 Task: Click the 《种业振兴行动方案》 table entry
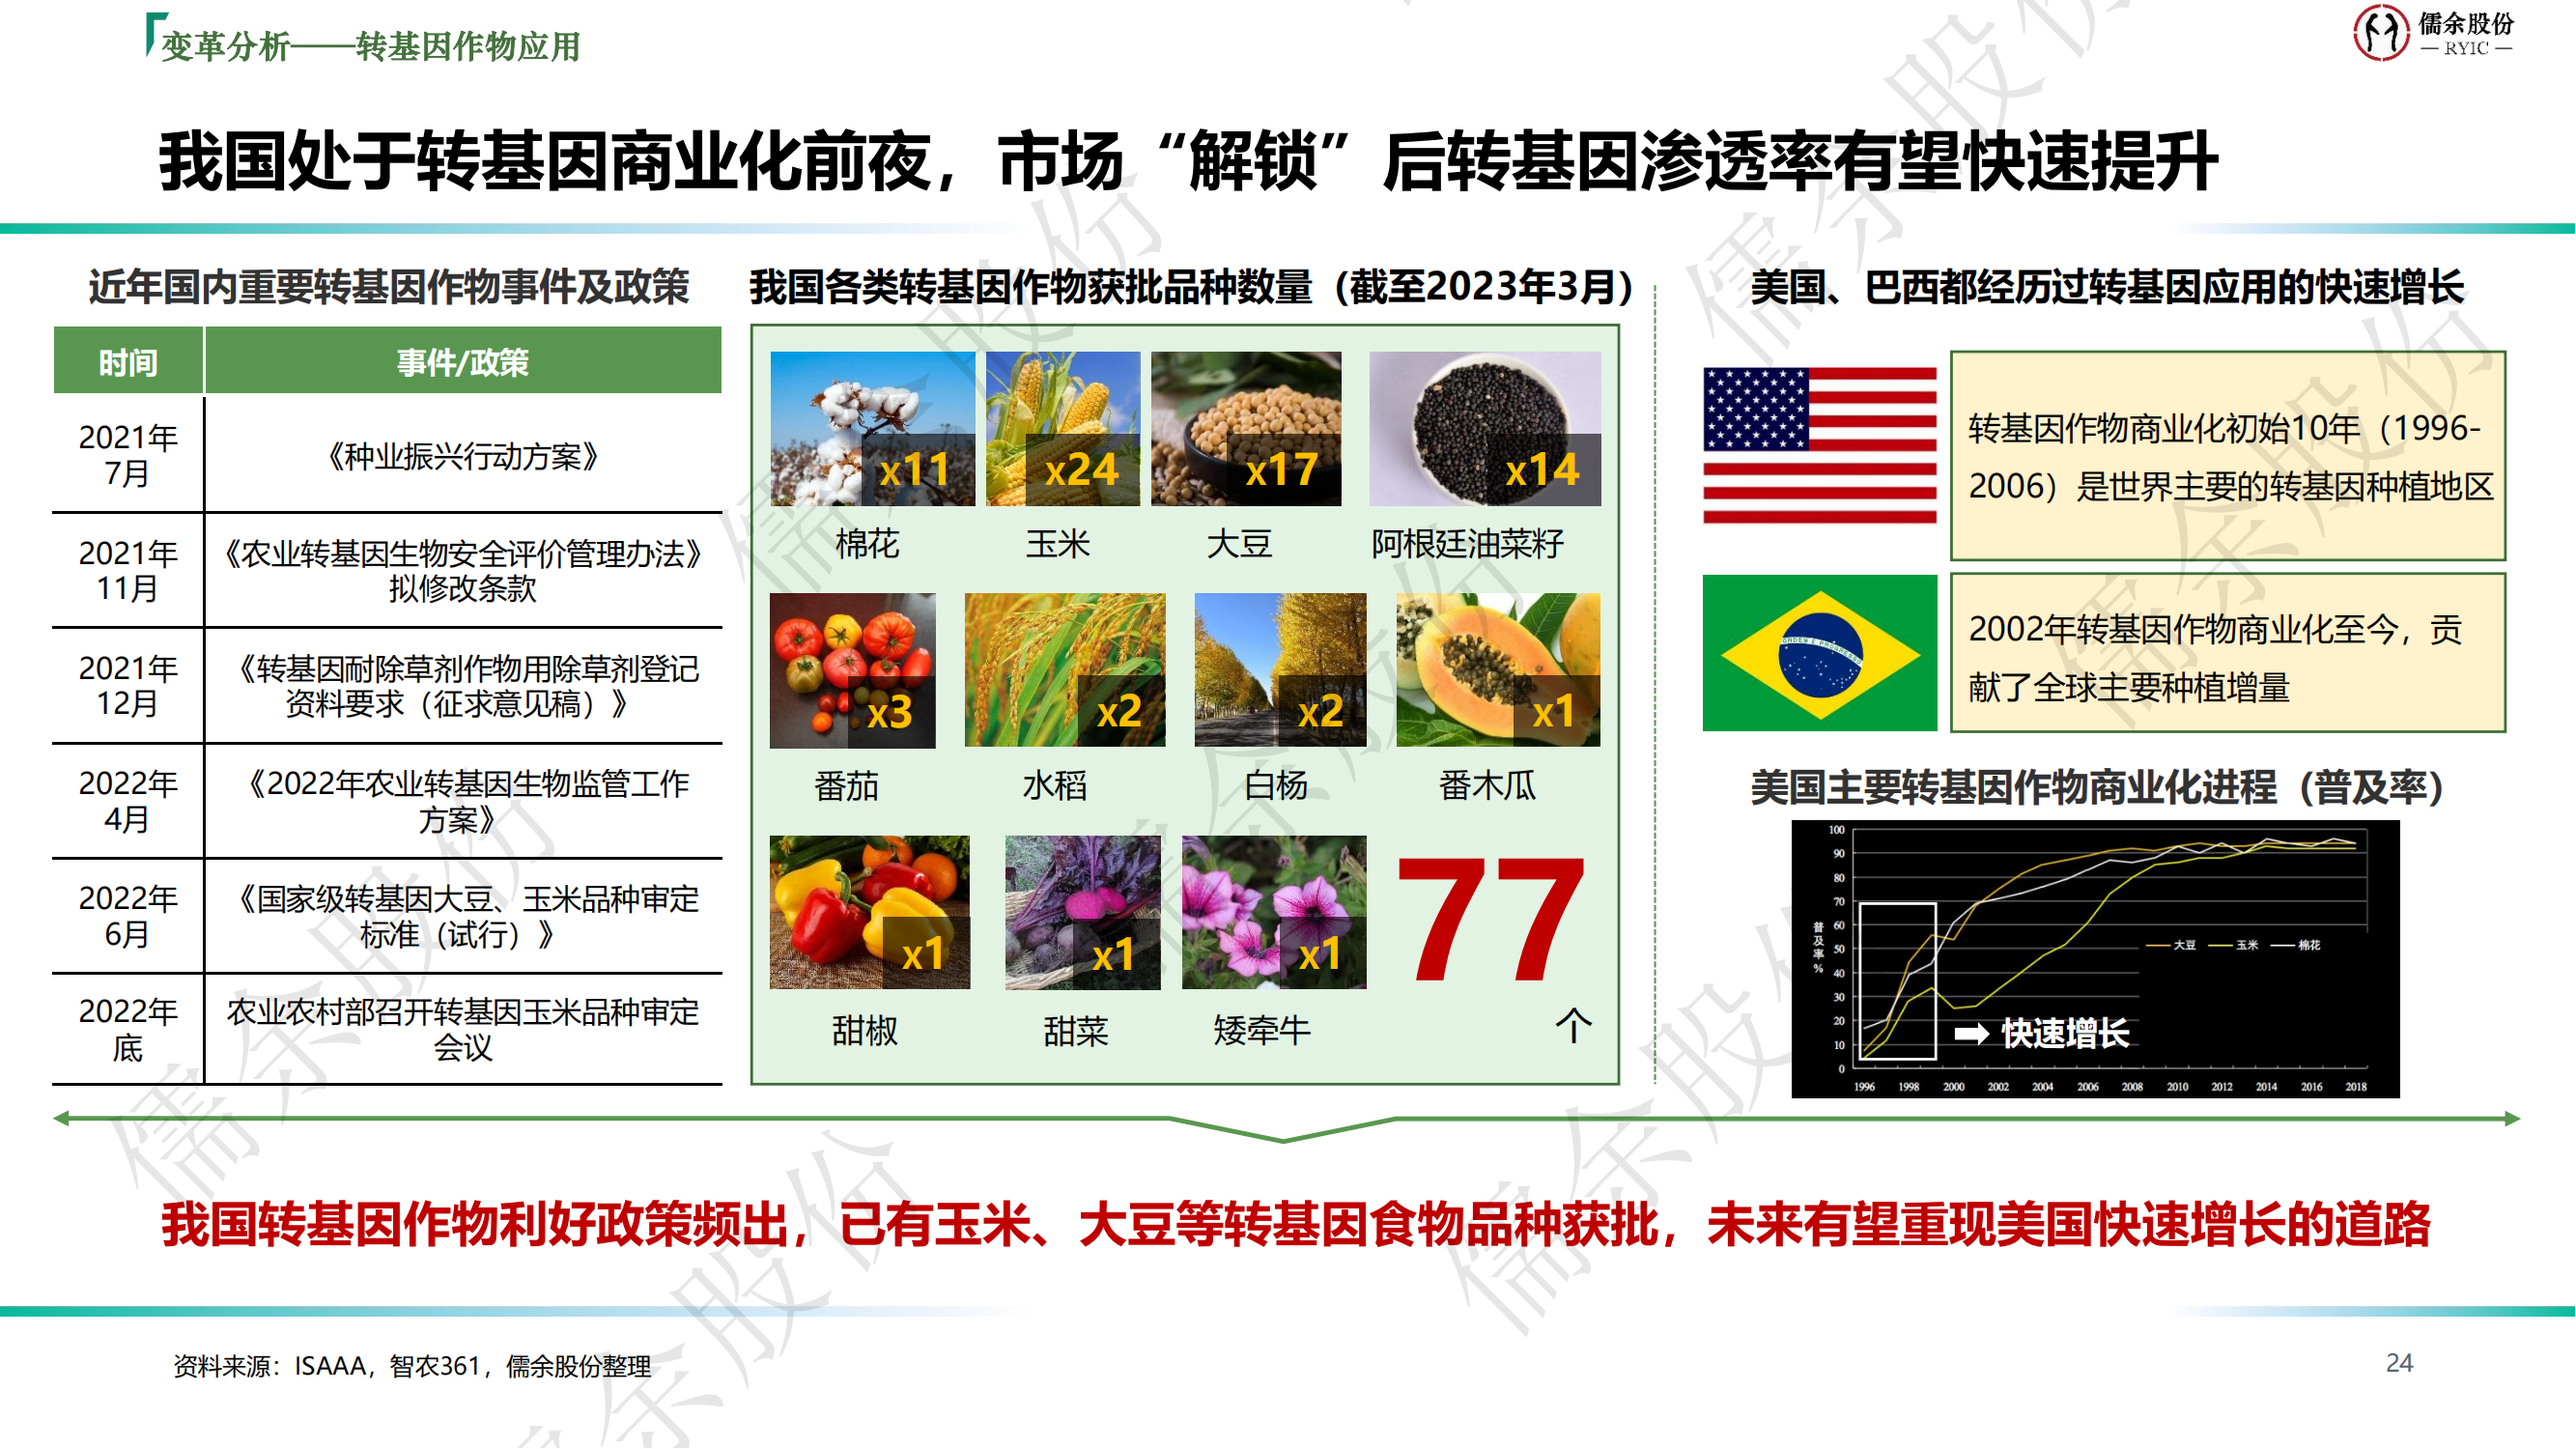click(462, 456)
